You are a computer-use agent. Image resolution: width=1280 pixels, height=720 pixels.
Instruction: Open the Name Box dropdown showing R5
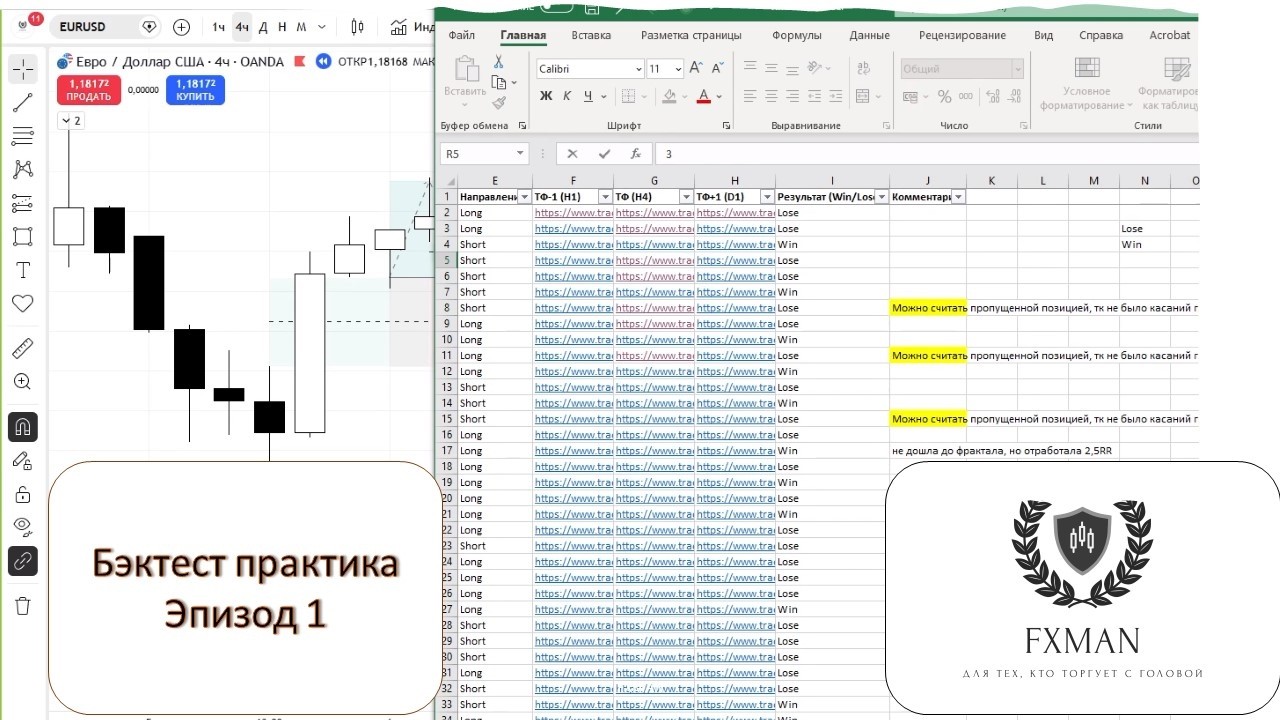point(520,154)
